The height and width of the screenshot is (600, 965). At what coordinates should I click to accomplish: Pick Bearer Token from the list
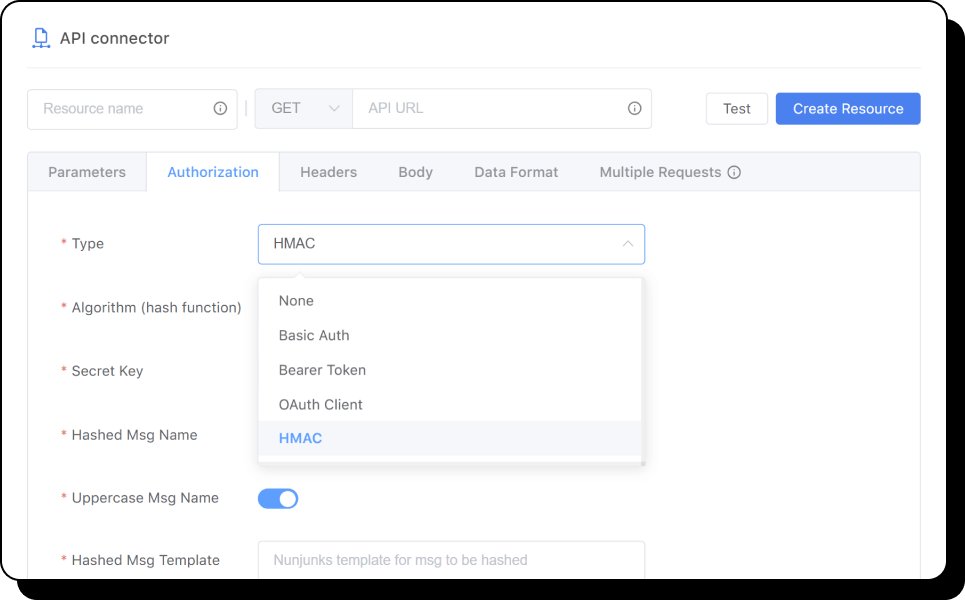pos(450,370)
